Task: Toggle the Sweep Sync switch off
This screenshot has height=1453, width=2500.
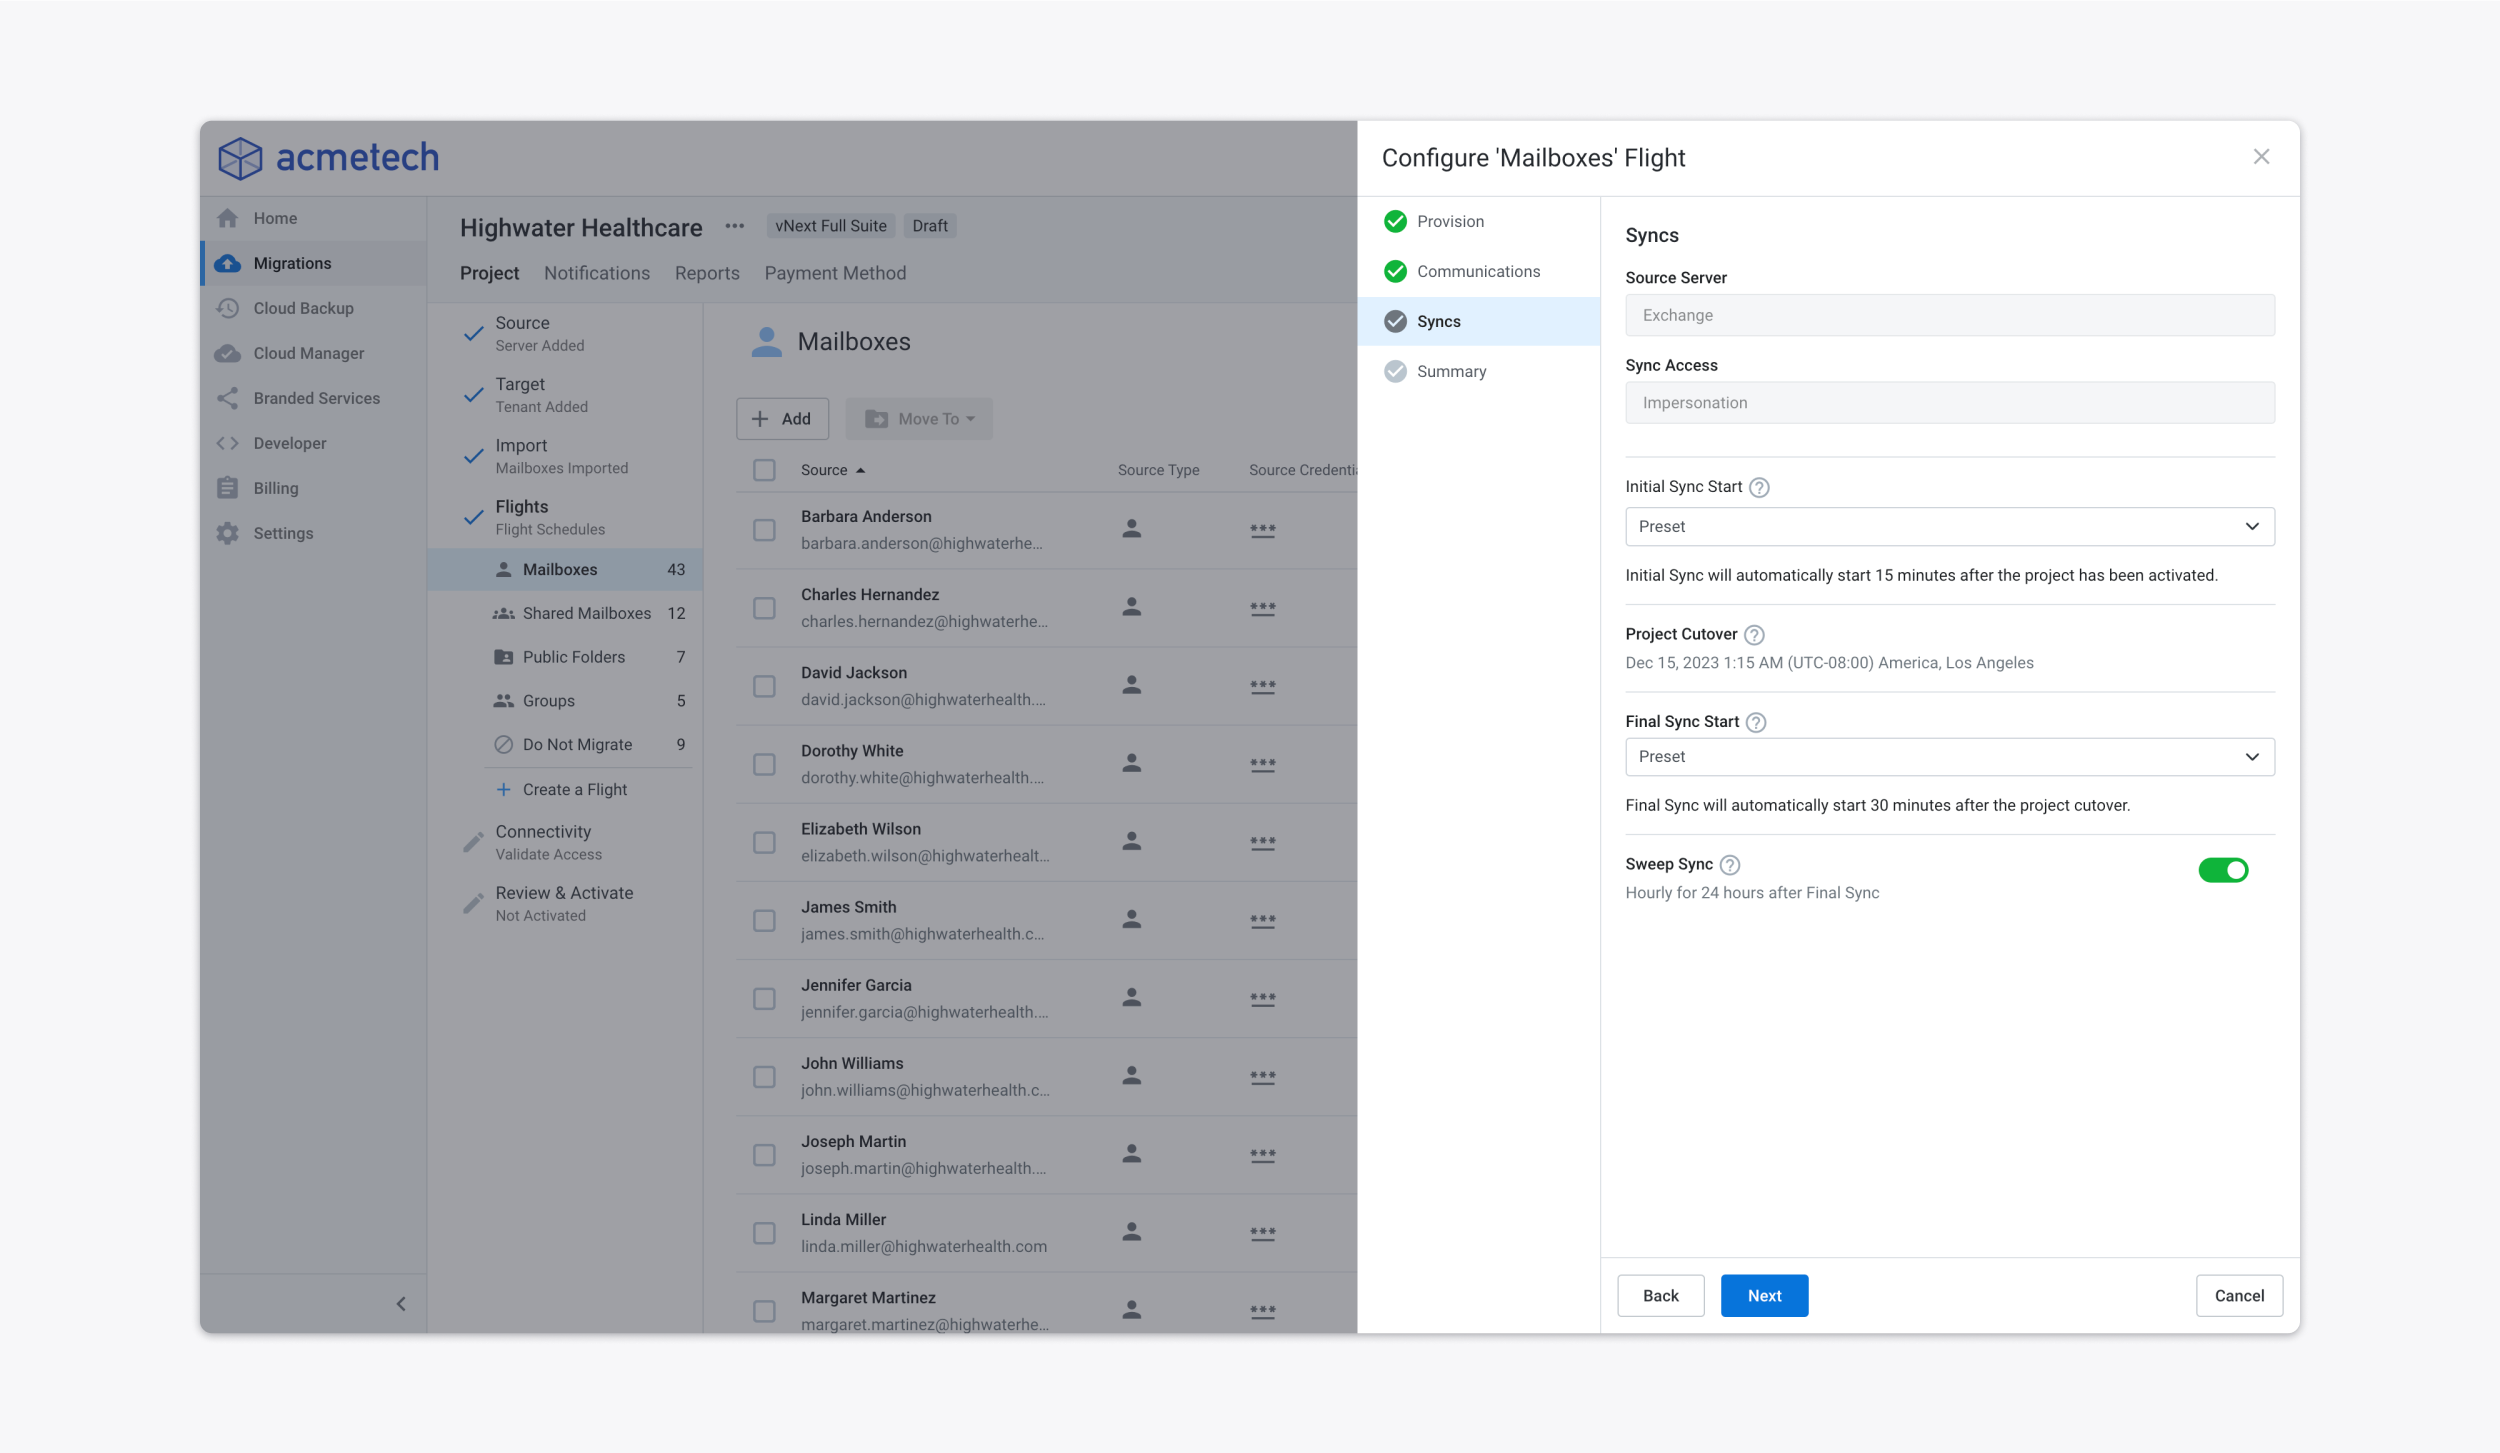Action: [2223, 870]
